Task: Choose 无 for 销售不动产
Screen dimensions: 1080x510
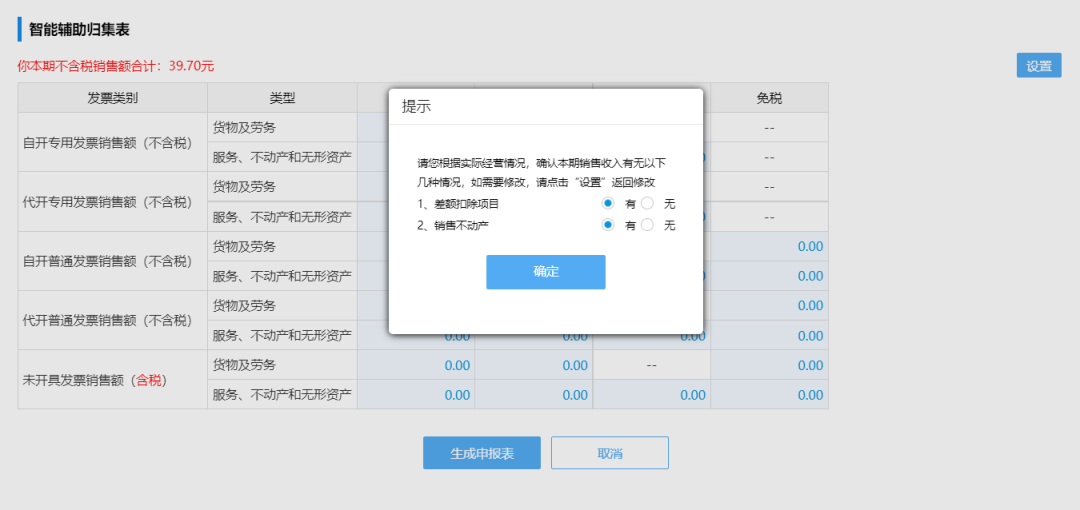Action: [x=647, y=225]
